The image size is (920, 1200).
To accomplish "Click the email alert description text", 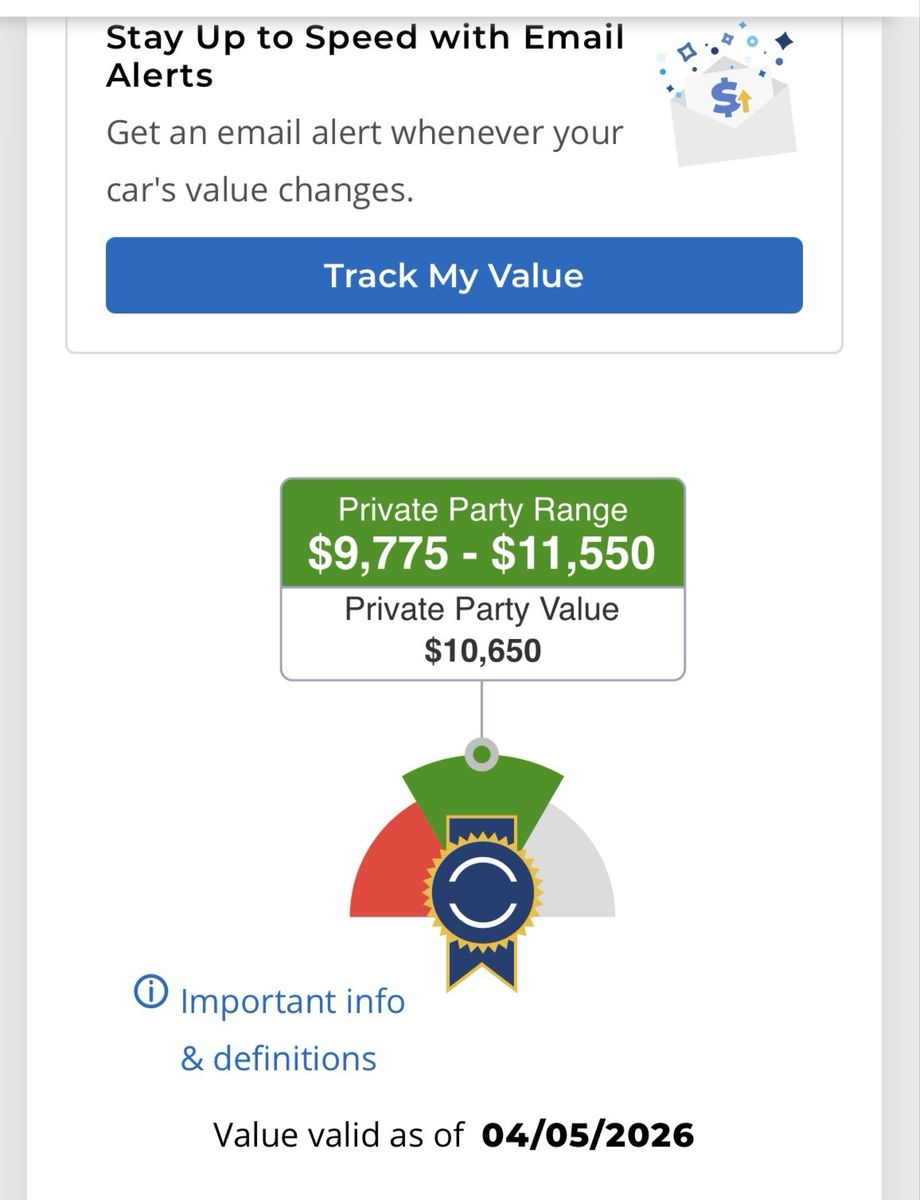I will (x=365, y=161).
